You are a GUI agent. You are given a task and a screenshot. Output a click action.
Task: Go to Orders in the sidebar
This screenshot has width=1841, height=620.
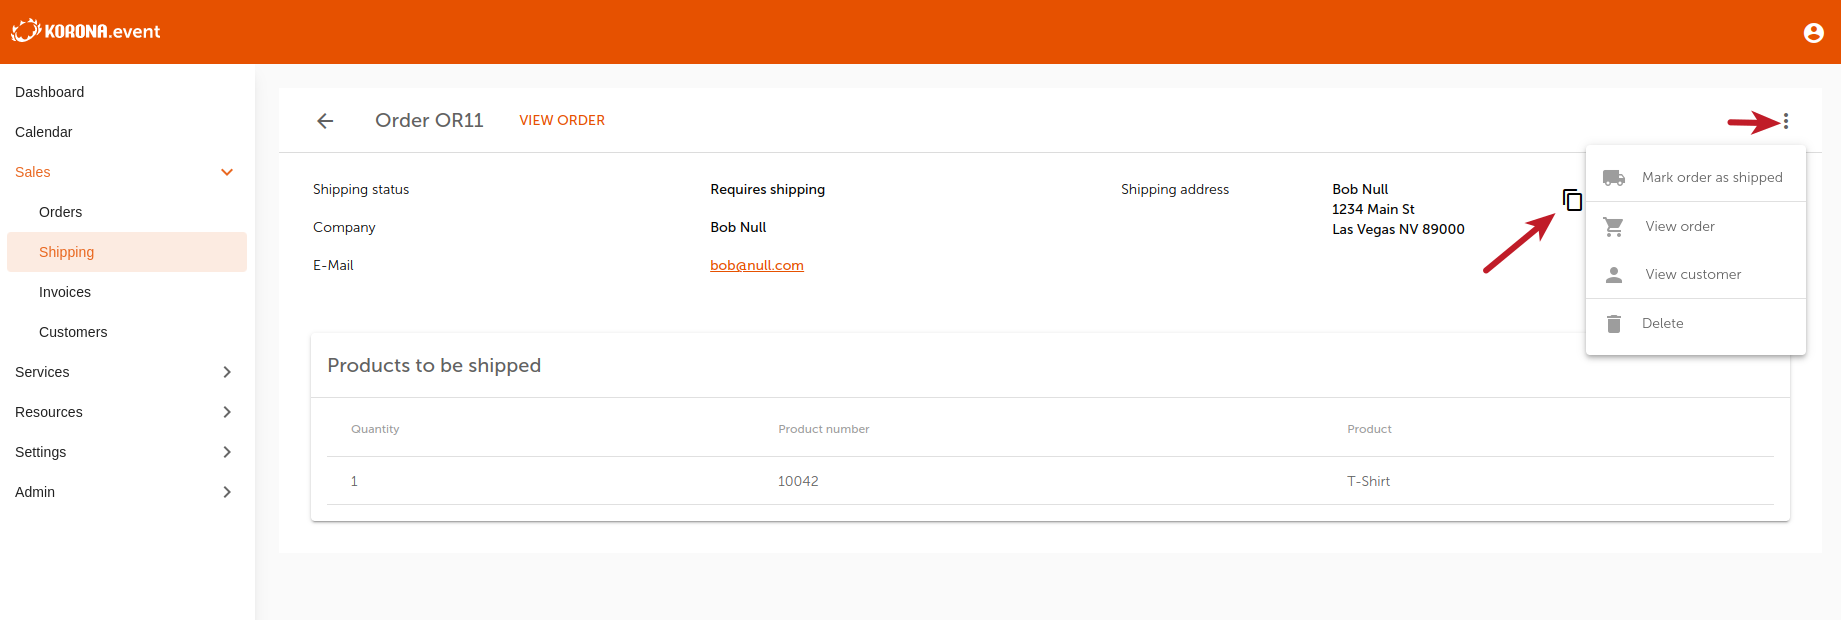[61, 212]
